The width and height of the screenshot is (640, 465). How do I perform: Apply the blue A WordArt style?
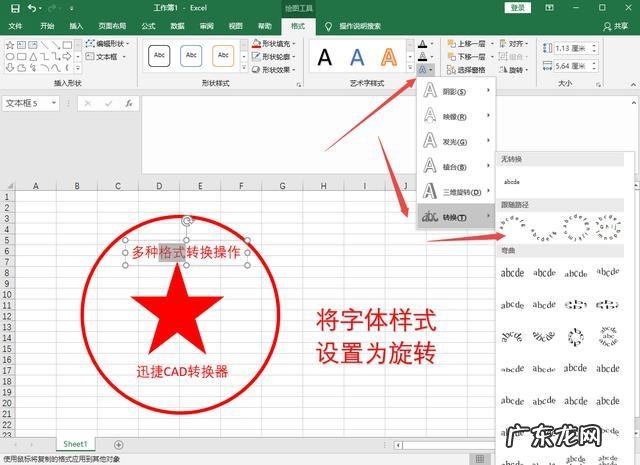click(357, 57)
